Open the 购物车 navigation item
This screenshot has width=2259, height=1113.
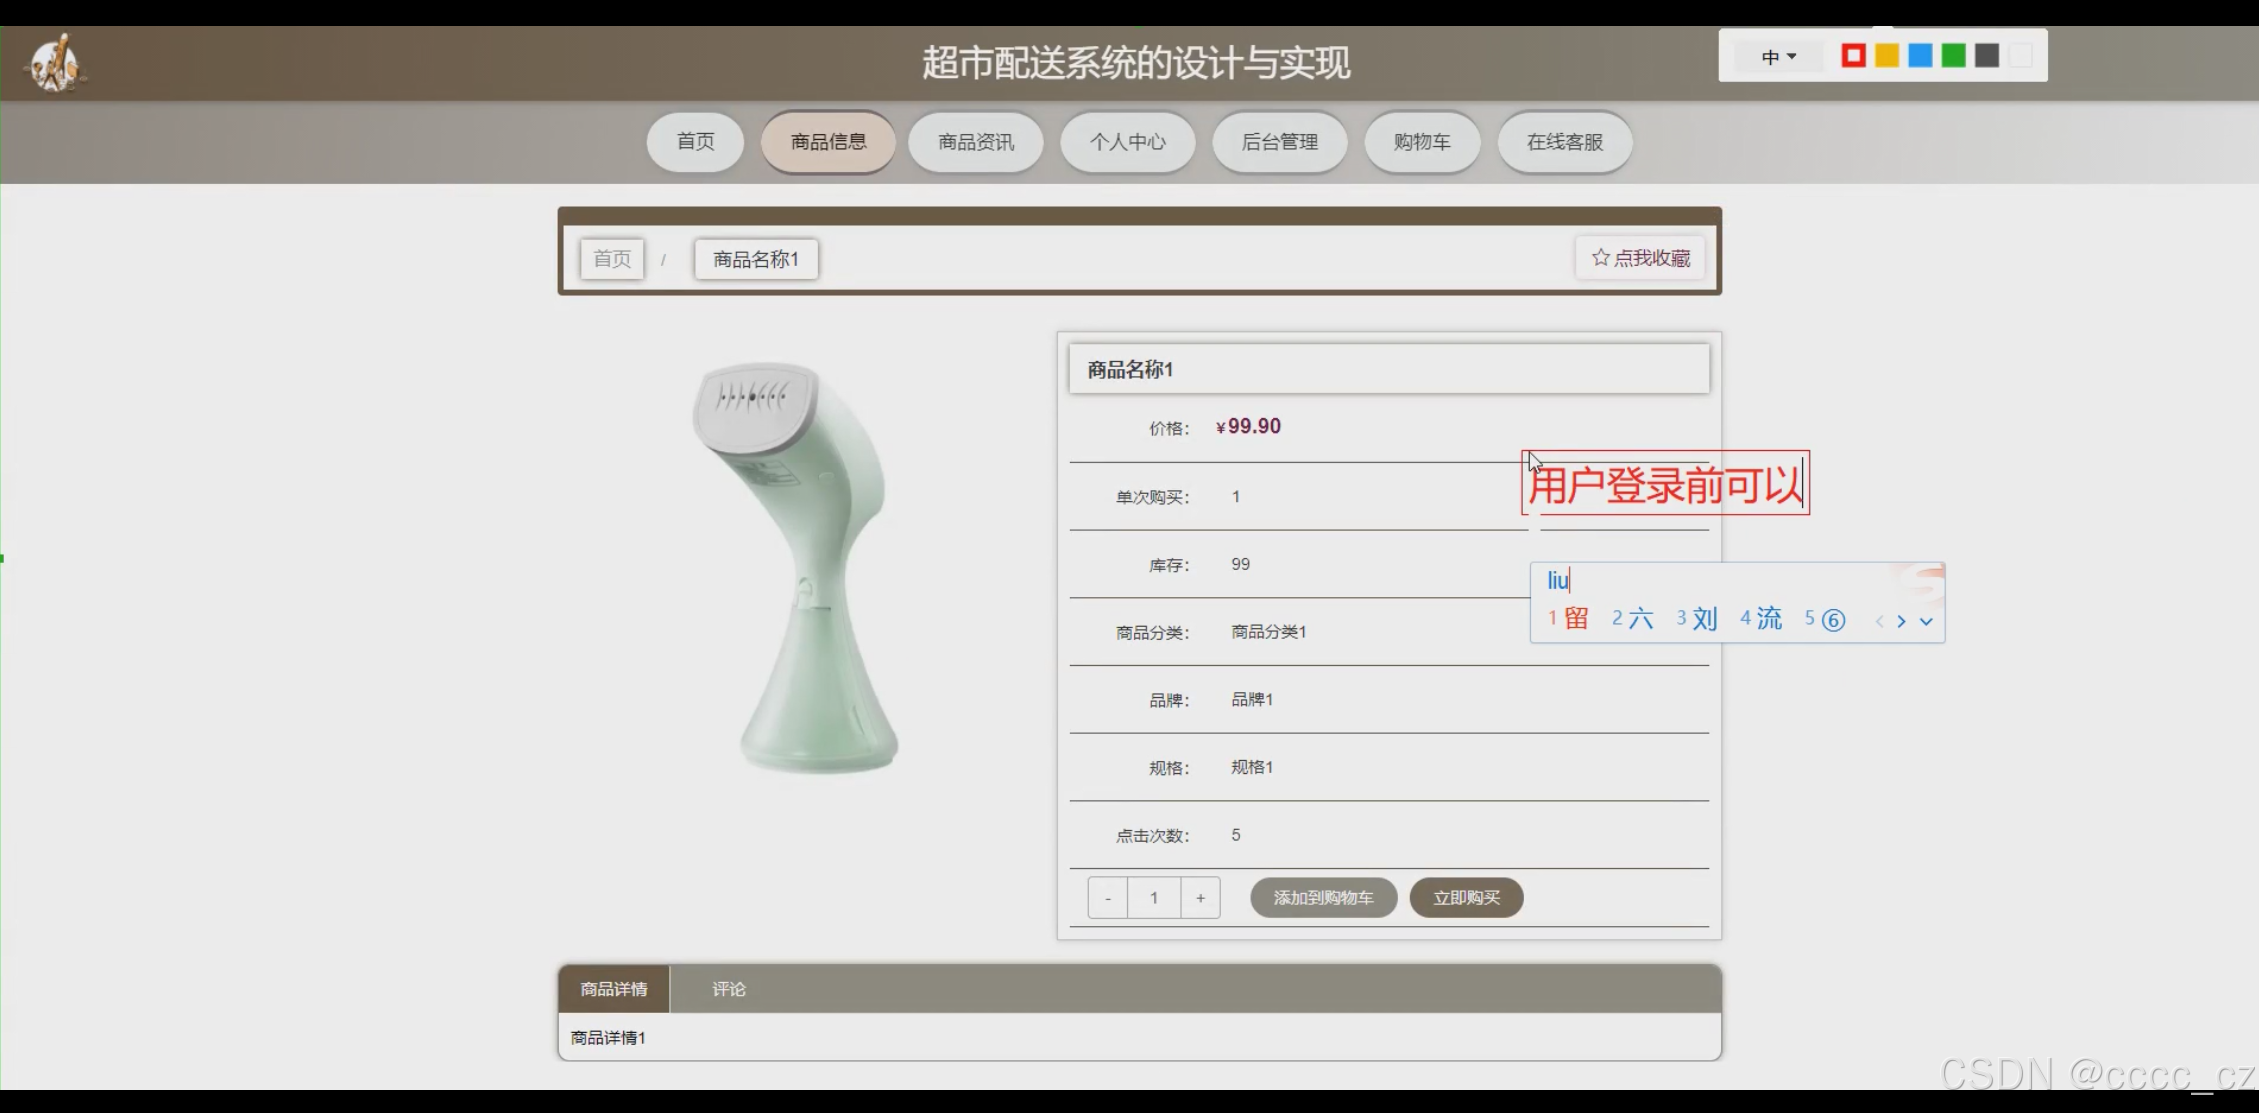pos(1421,142)
